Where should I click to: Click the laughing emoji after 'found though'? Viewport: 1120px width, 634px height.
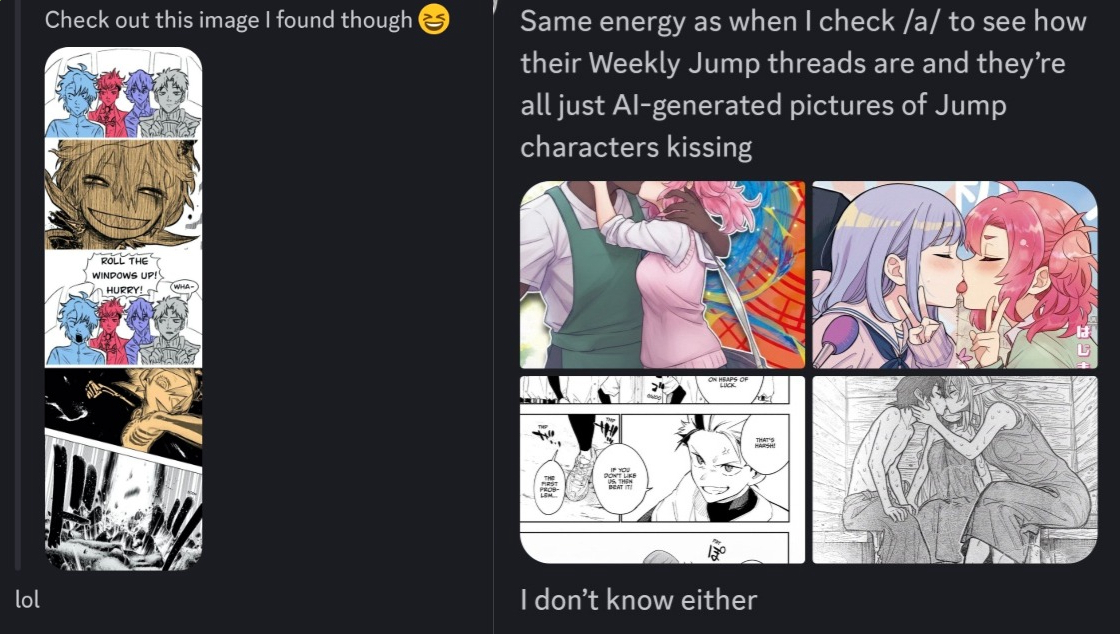tap(434, 19)
